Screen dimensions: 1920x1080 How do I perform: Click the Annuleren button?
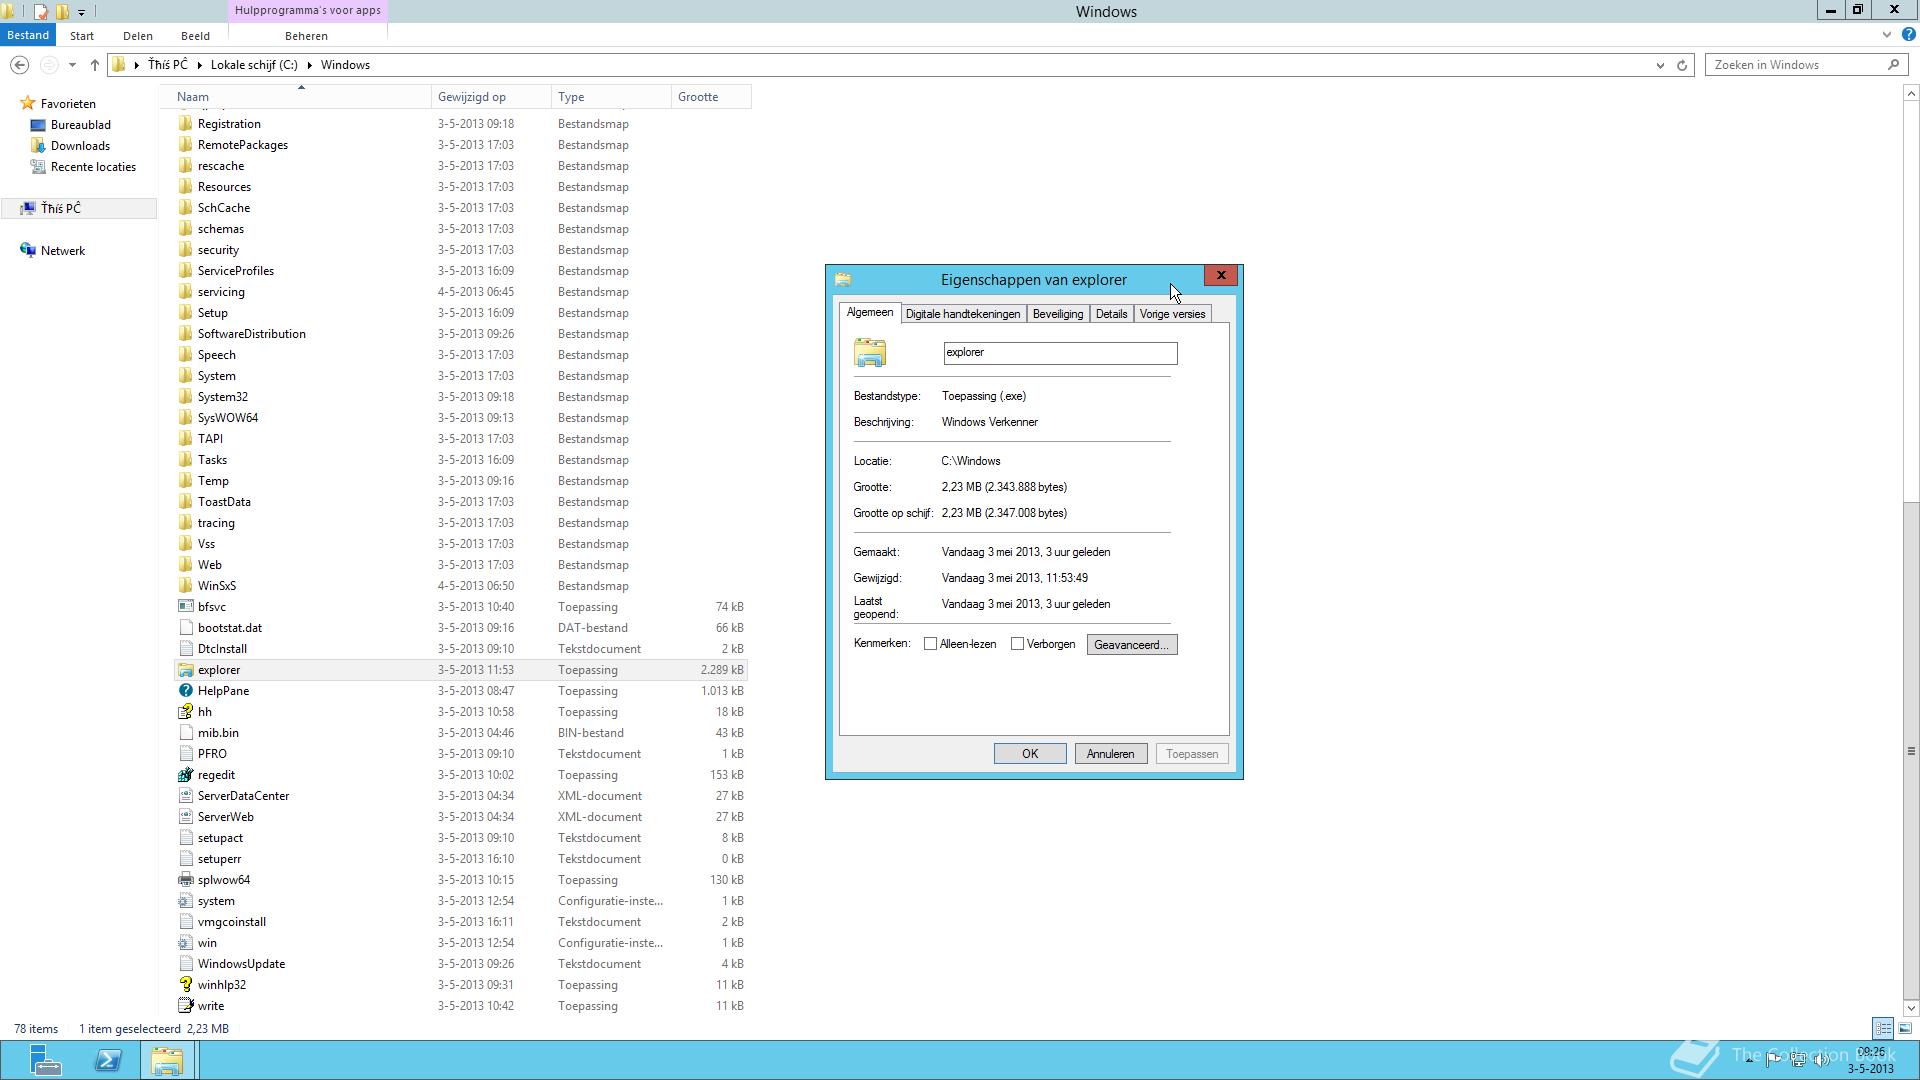[1110, 754]
